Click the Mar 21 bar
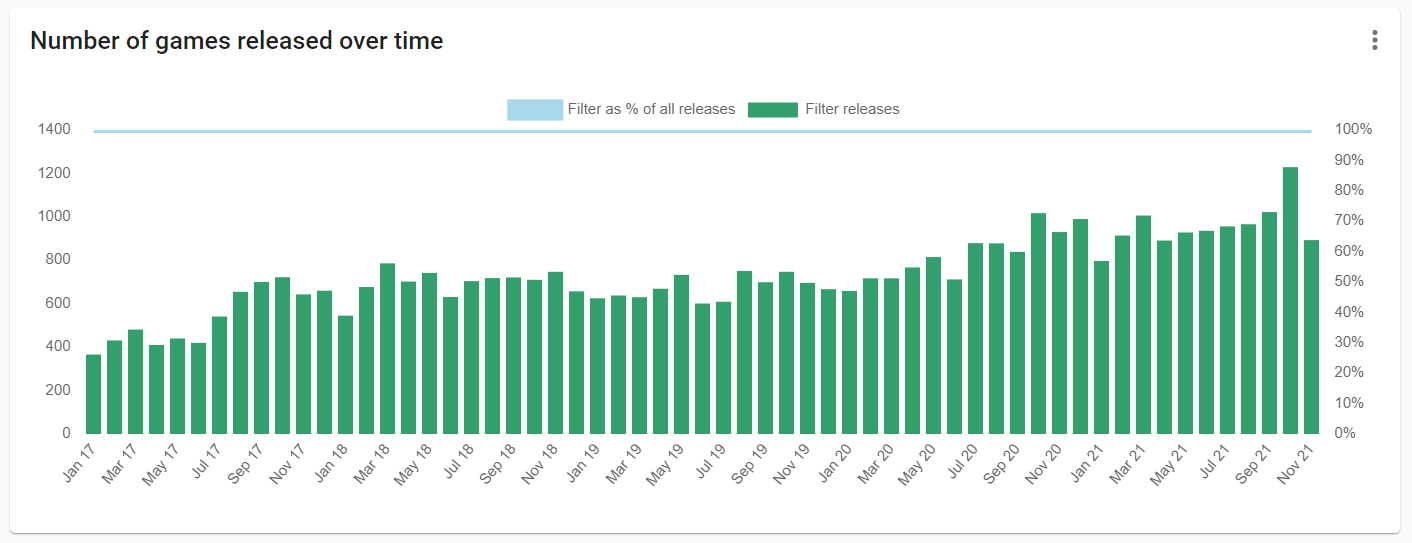 (x=1143, y=325)
